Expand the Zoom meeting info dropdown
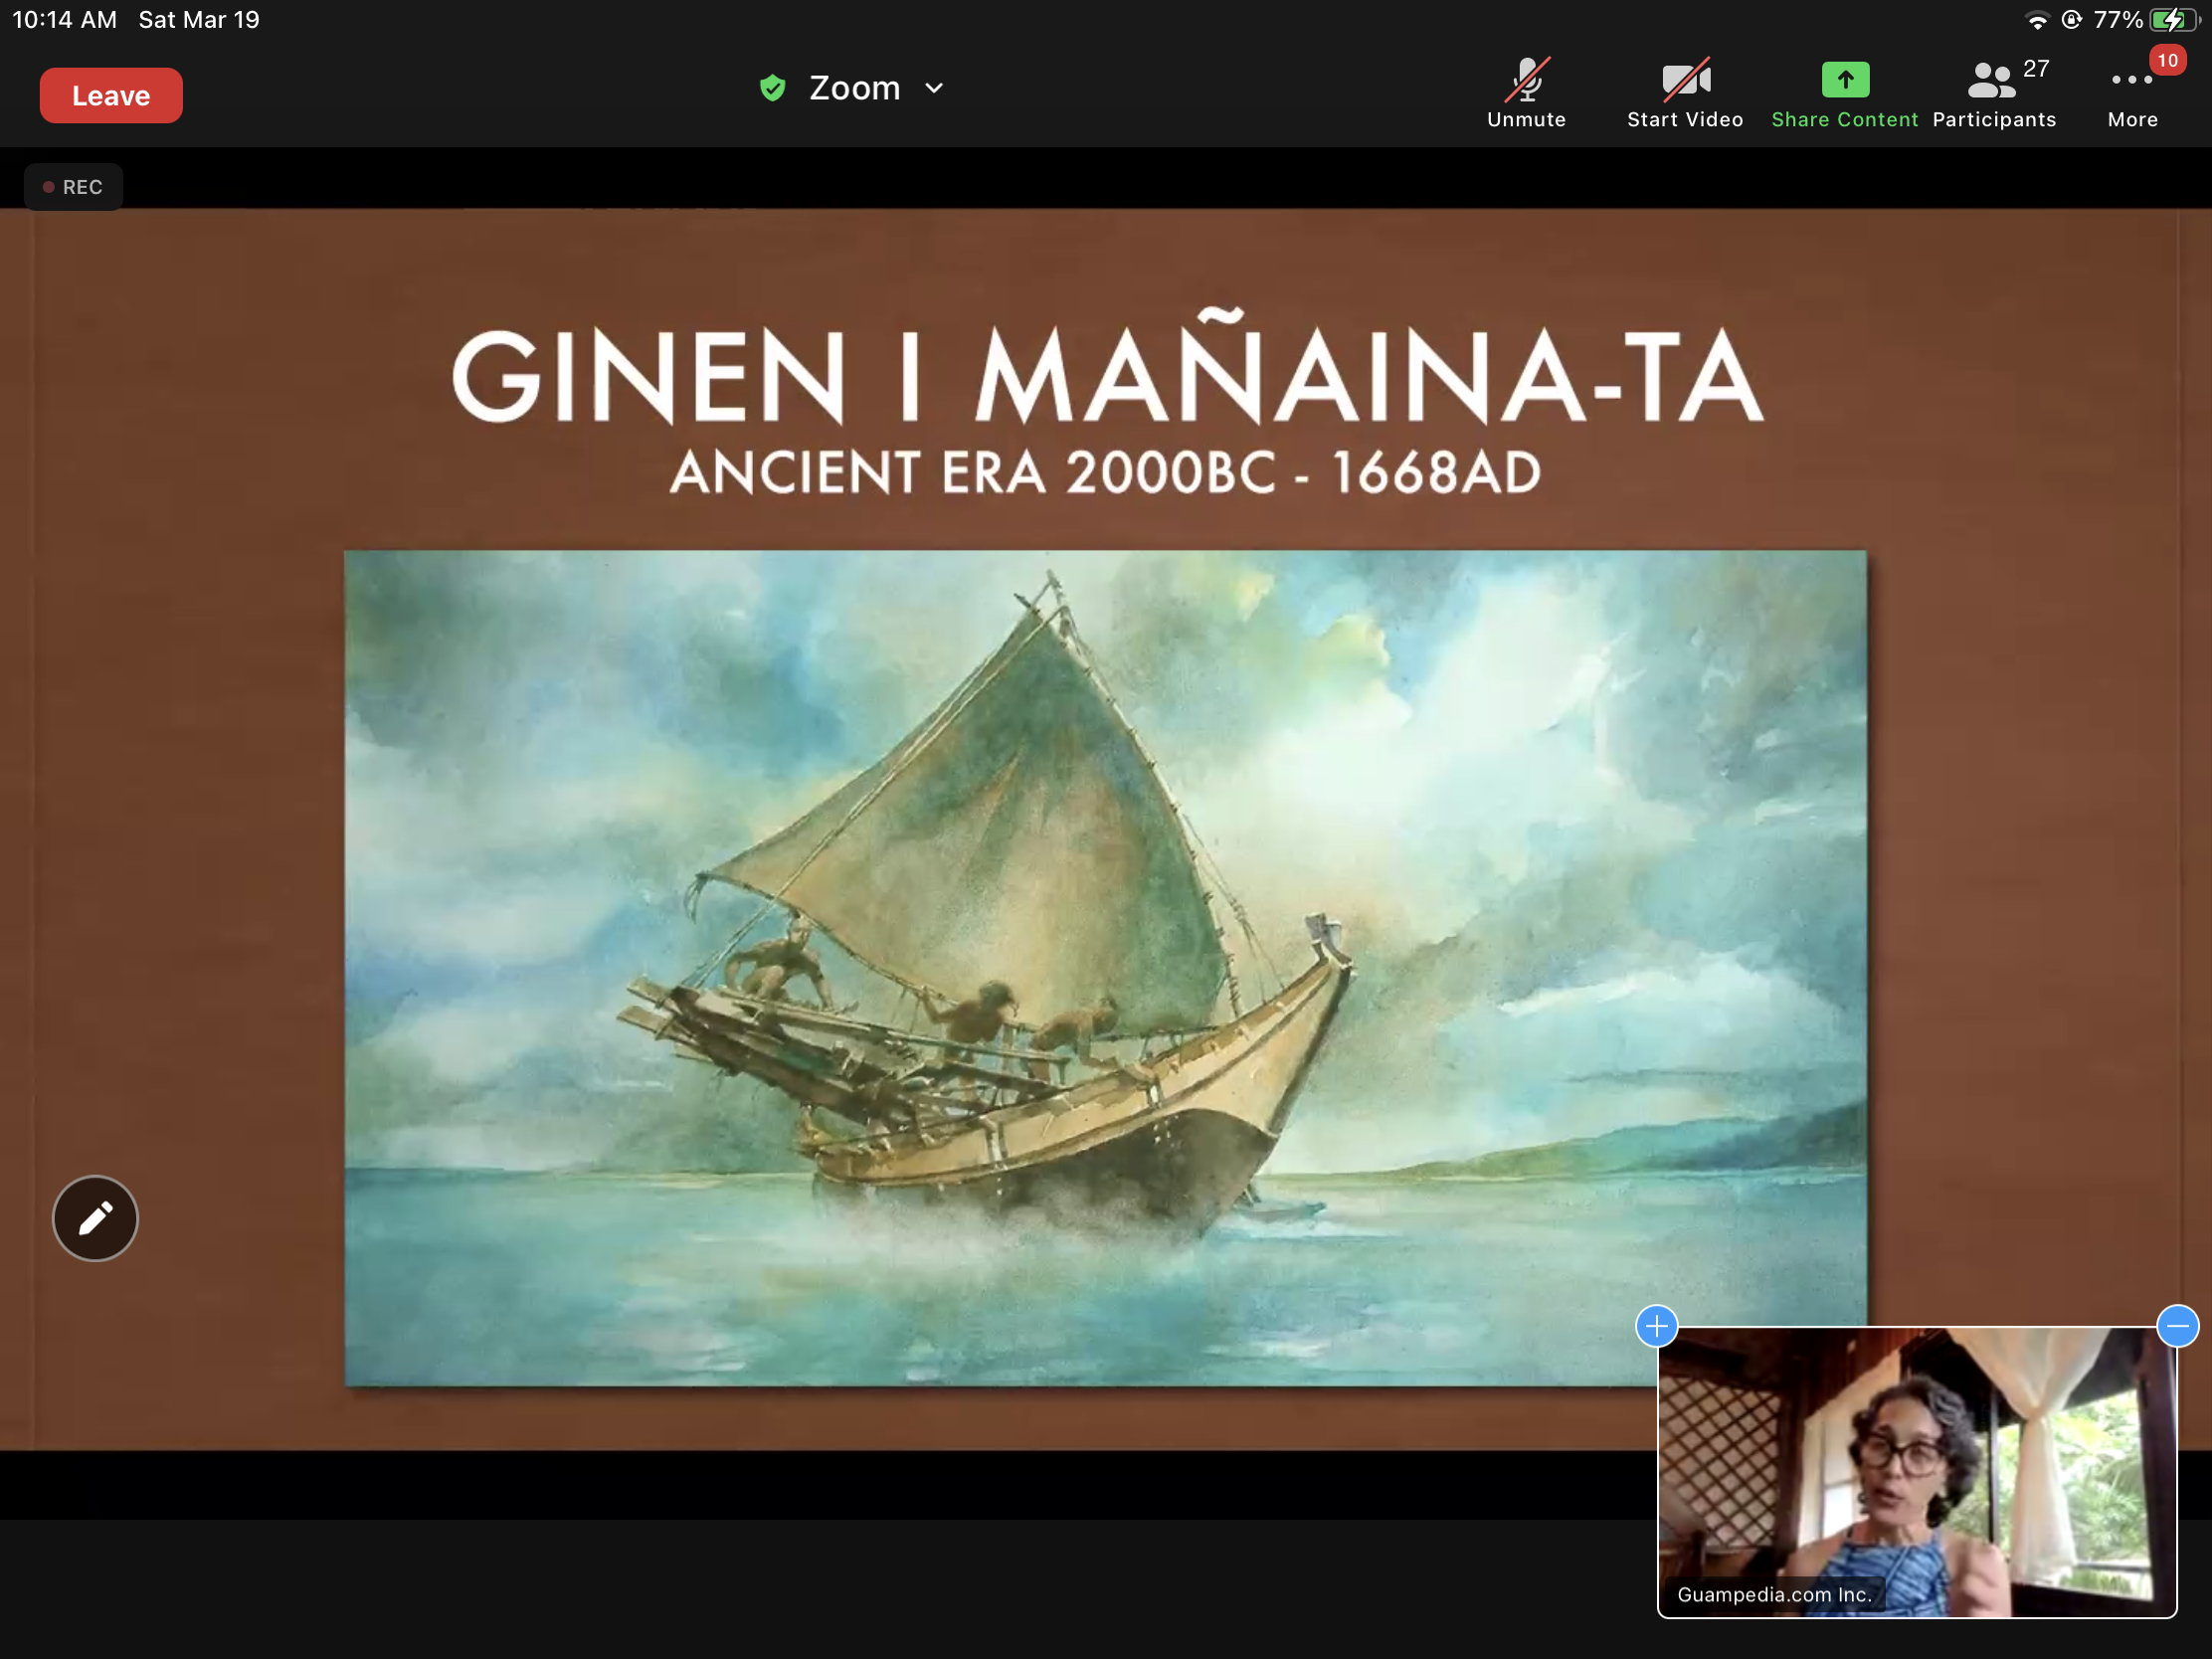 click(934, 88)
